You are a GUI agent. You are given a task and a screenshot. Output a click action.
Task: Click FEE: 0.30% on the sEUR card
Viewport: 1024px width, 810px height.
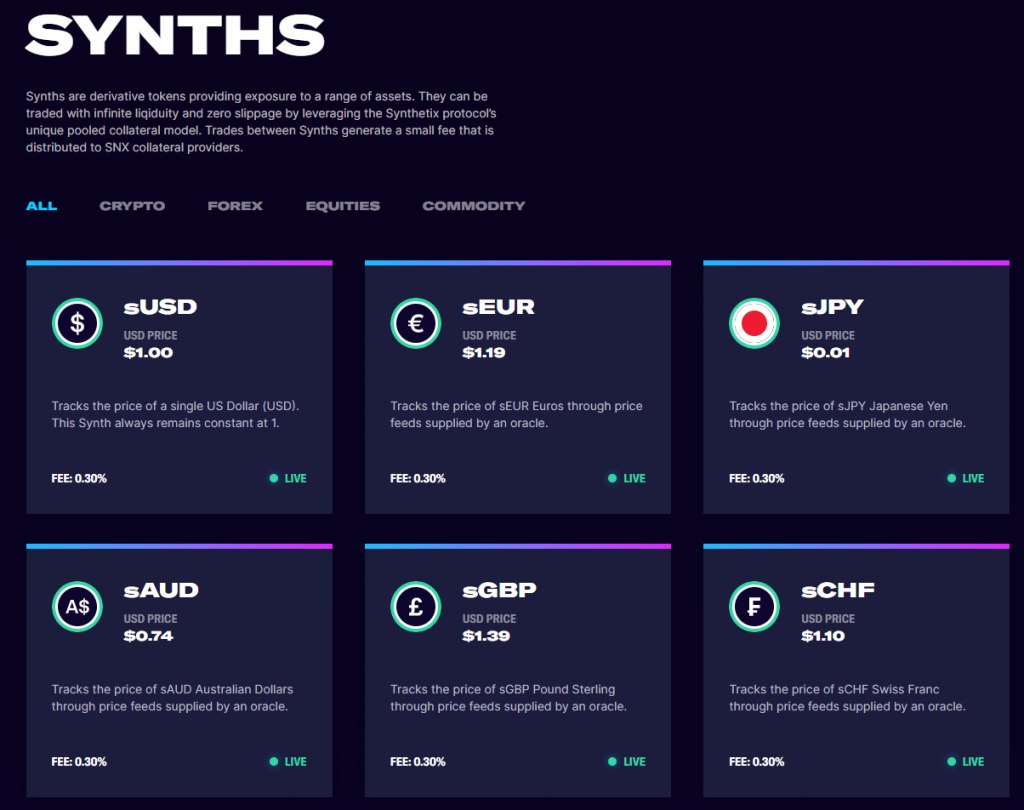(418, 478)
